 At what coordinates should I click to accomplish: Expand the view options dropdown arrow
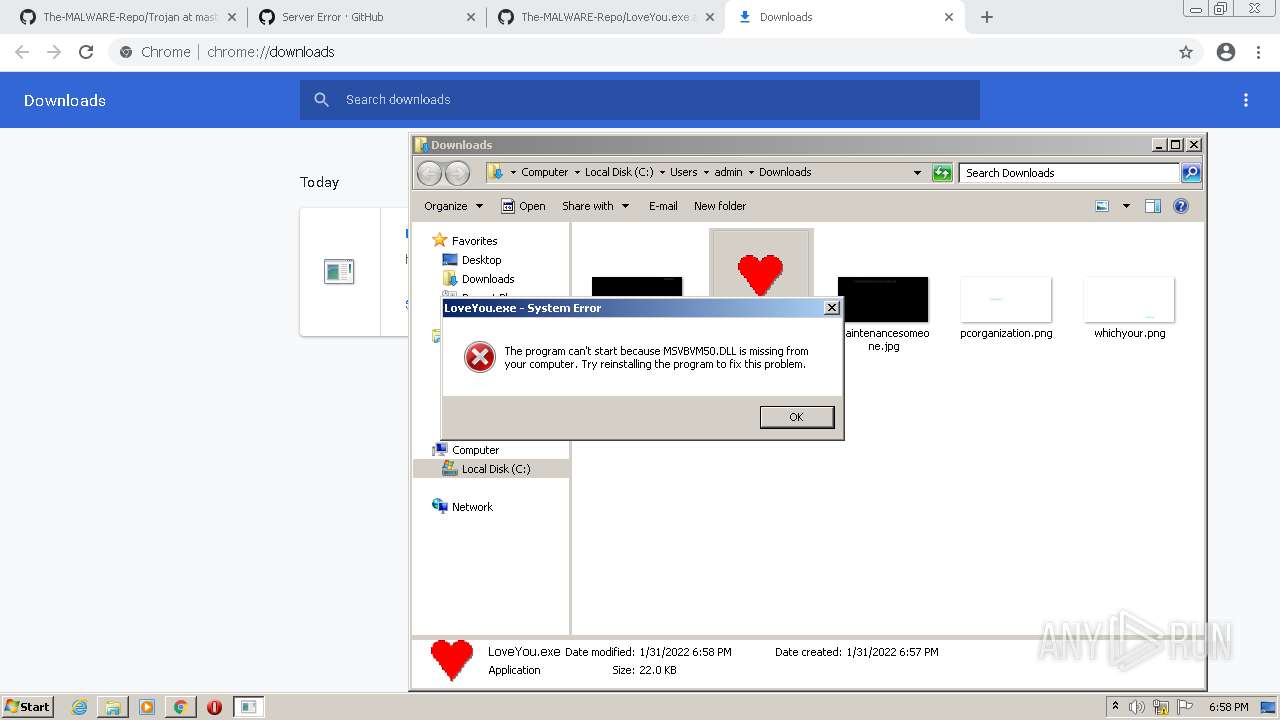1126,206
